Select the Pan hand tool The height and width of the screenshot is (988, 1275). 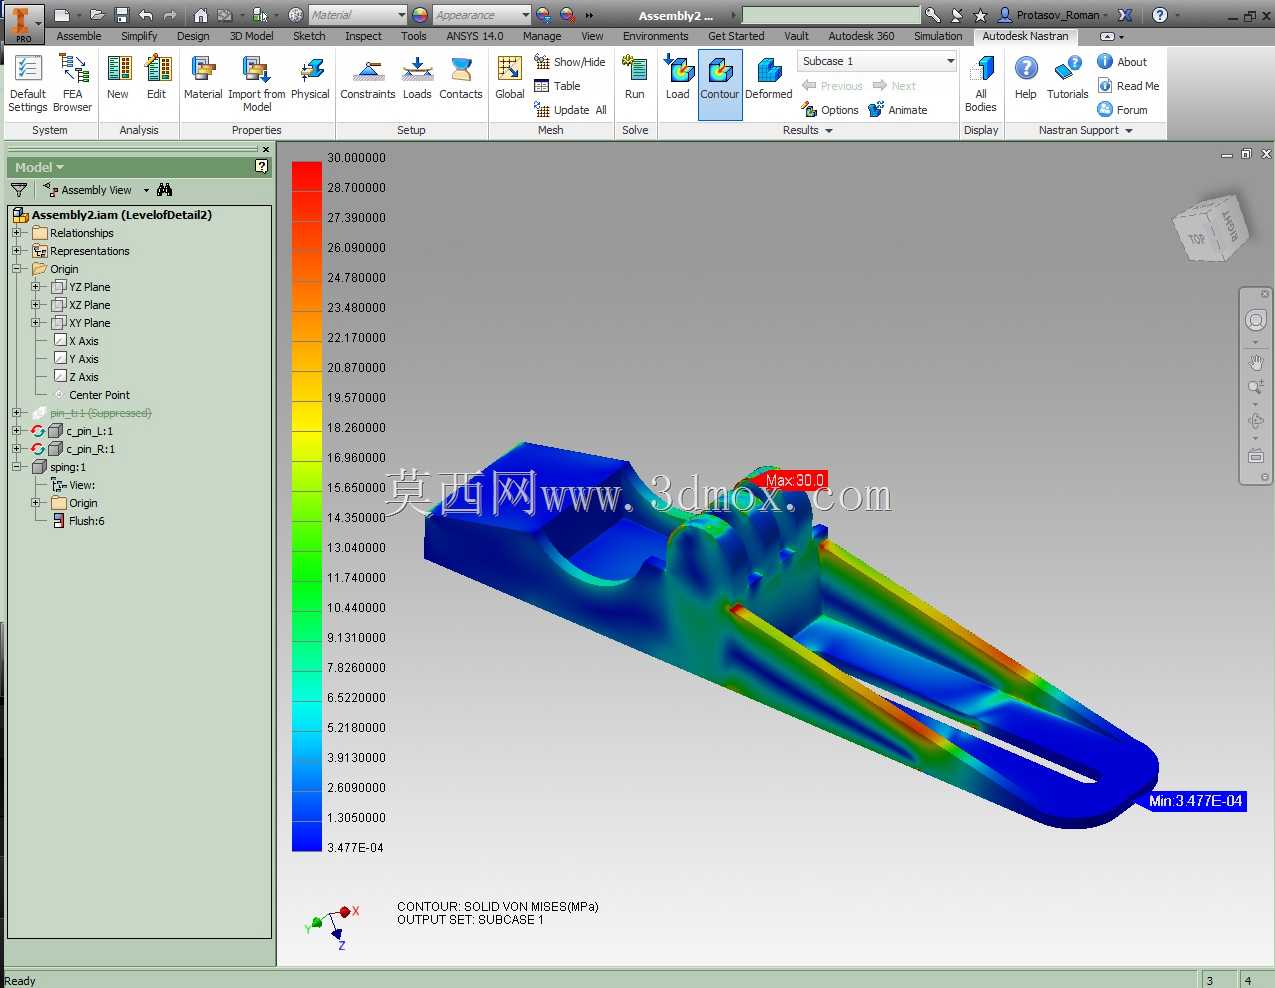(1256, 362)
